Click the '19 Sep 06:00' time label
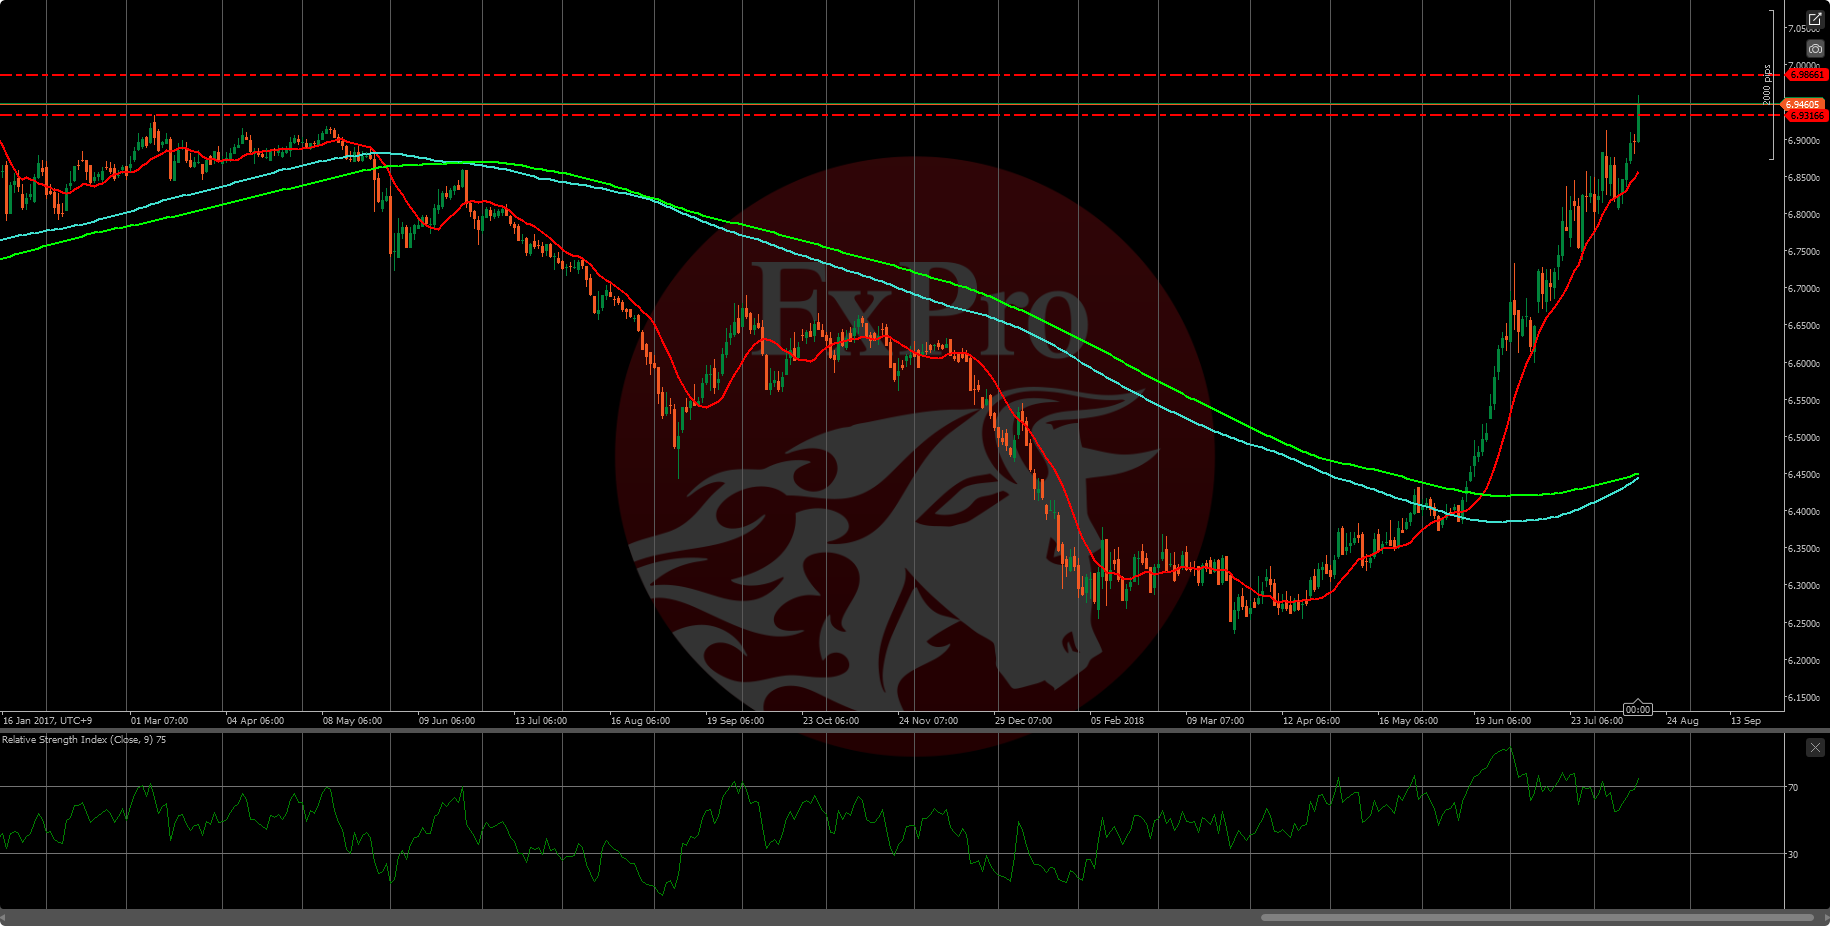This screenshot has width=1830, height=926. [x=735, y=720]
